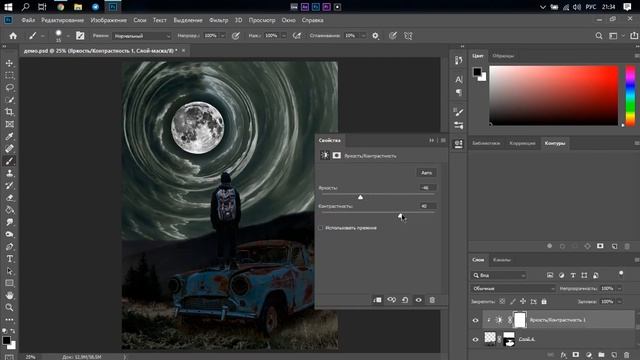Open layer fill 100% dropdown arrow
Image resolution: width=640 pixels, height=360 pixels.
tap(620, 302)
